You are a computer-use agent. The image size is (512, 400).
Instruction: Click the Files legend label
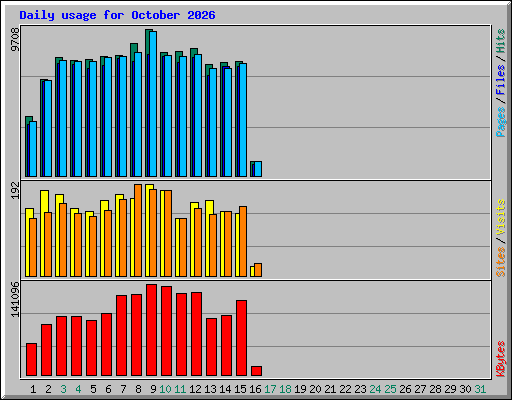click(x=501, y=80)
